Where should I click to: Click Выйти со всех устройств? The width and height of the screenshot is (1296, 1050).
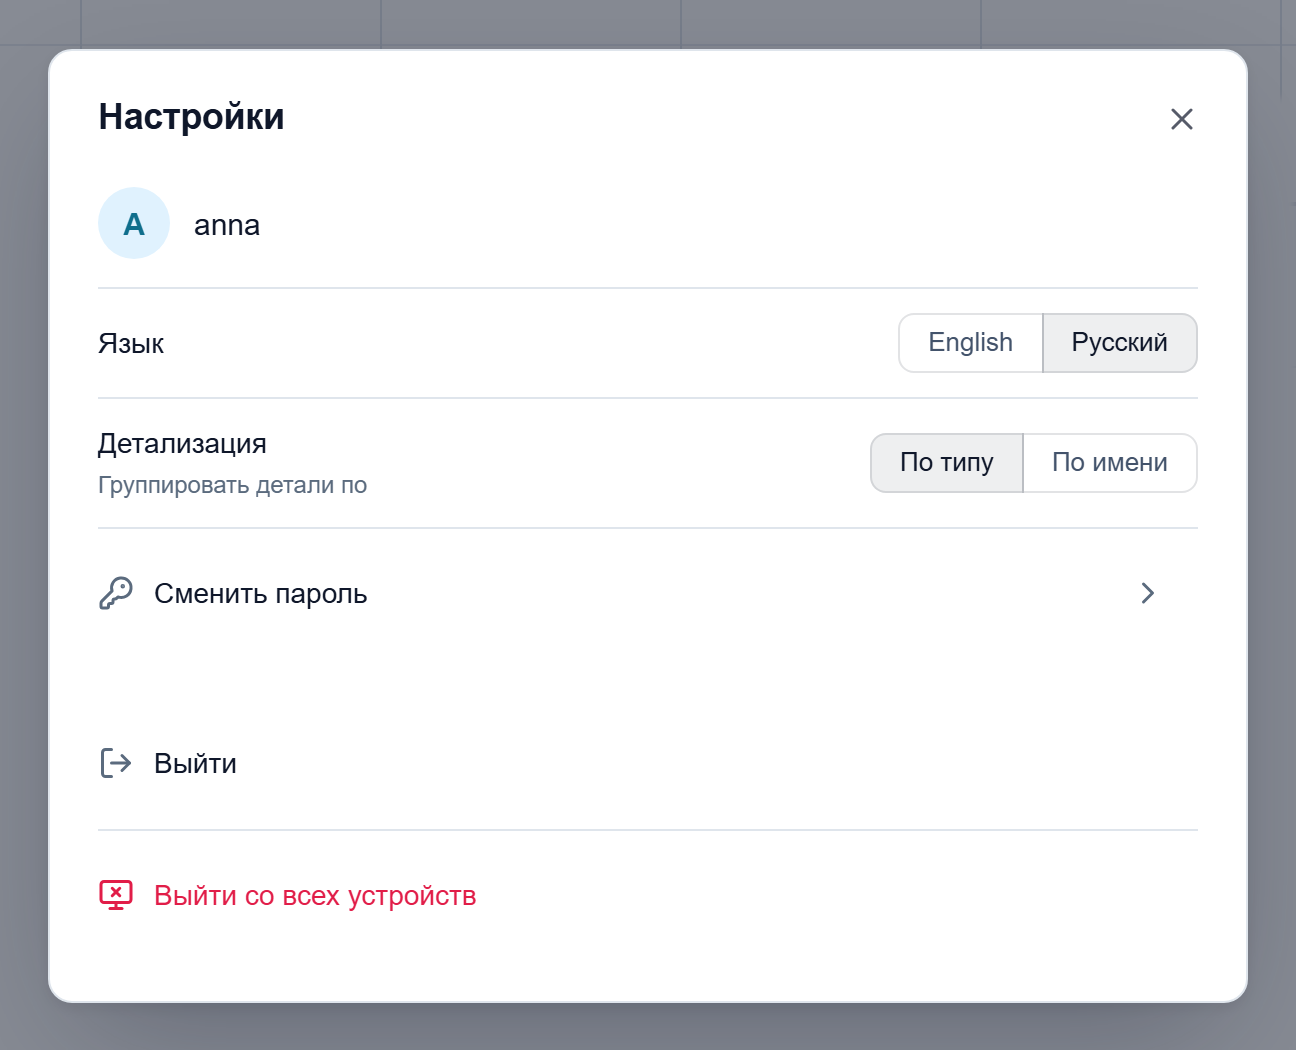point(648,895)
